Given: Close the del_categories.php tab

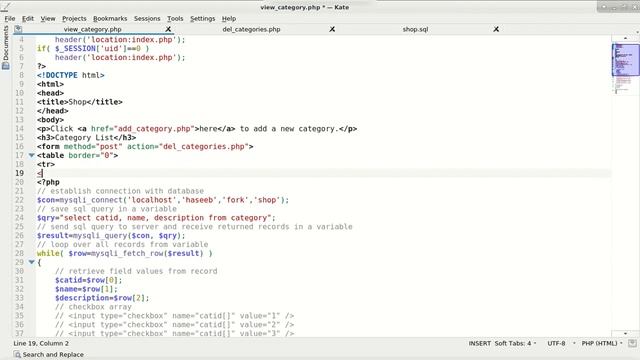Looking at the screenshot, I should click(x=332, y=29).
